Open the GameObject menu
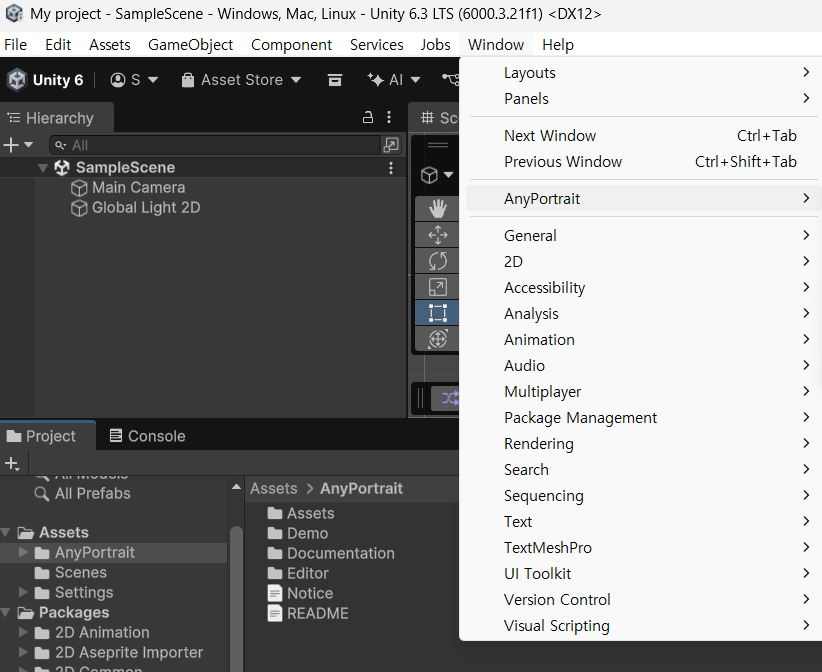 (190, 45)
